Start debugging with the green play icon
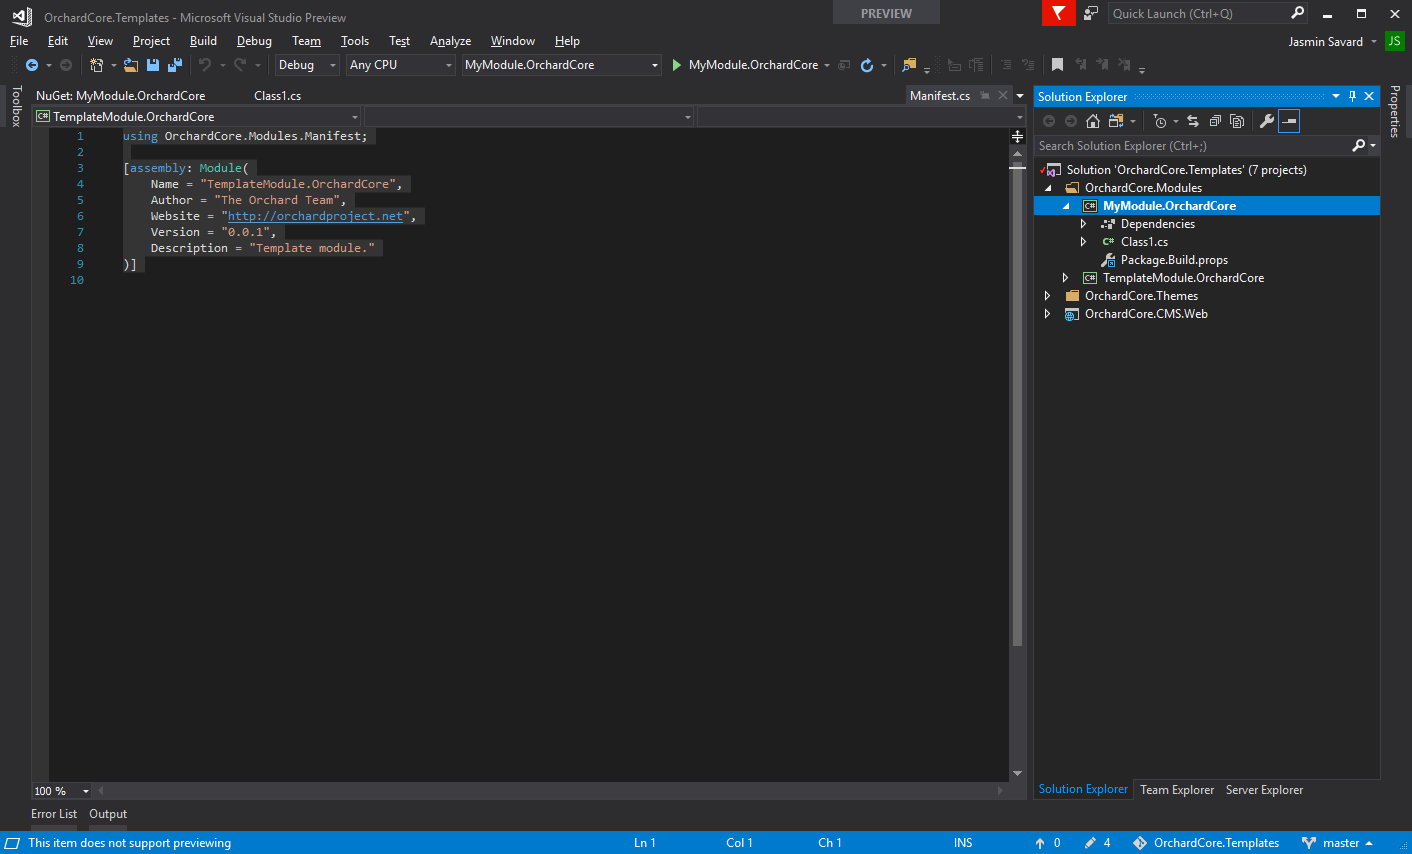 tap(677, 65)
